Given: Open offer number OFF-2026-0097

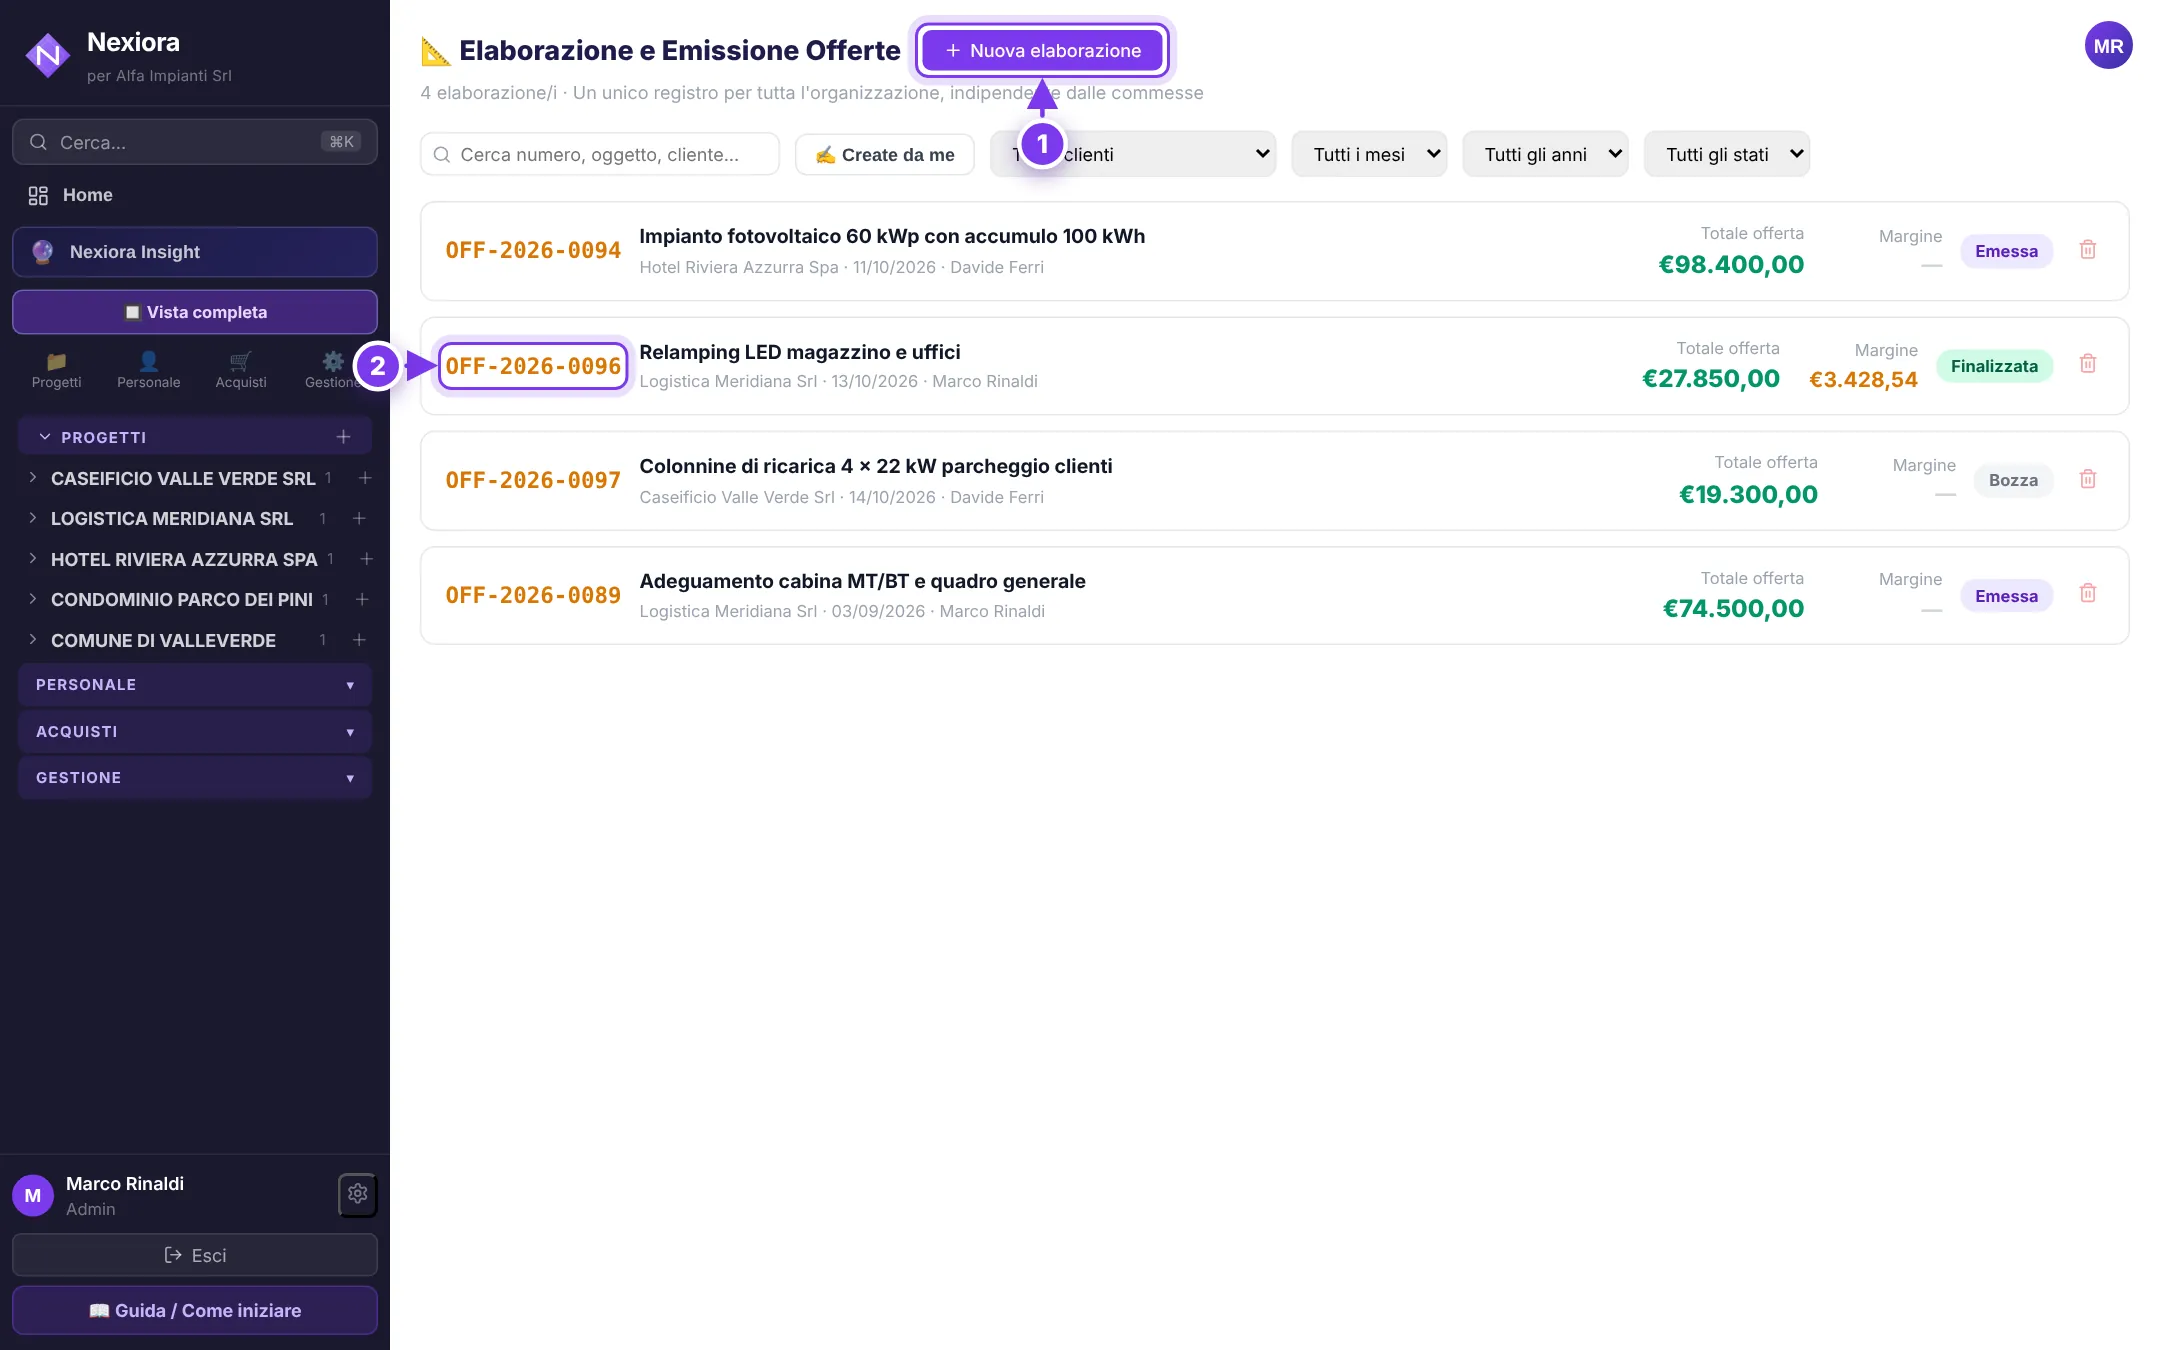Looking at the screenshot, I should (533, 481).
